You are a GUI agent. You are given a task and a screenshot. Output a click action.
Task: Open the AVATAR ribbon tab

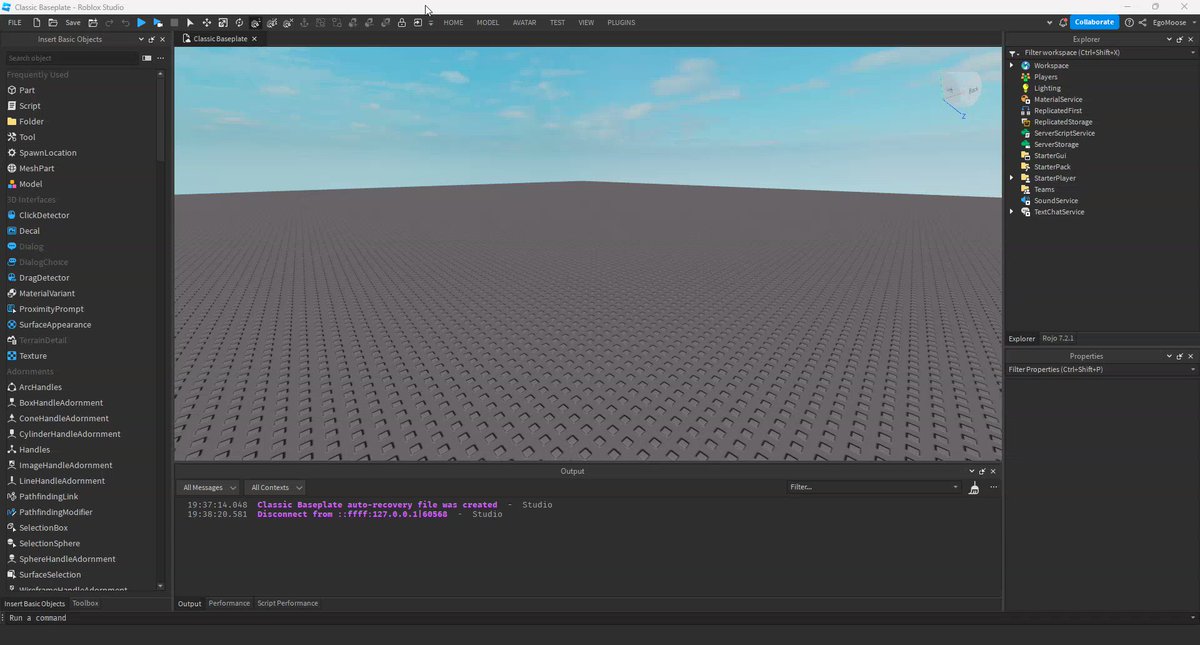(x=524, y=22)
